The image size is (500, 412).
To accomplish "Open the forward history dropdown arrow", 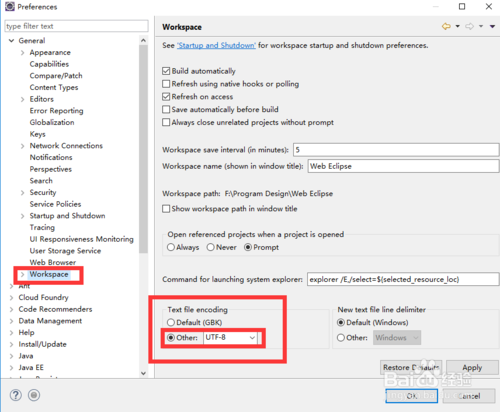I will (481, 26).
